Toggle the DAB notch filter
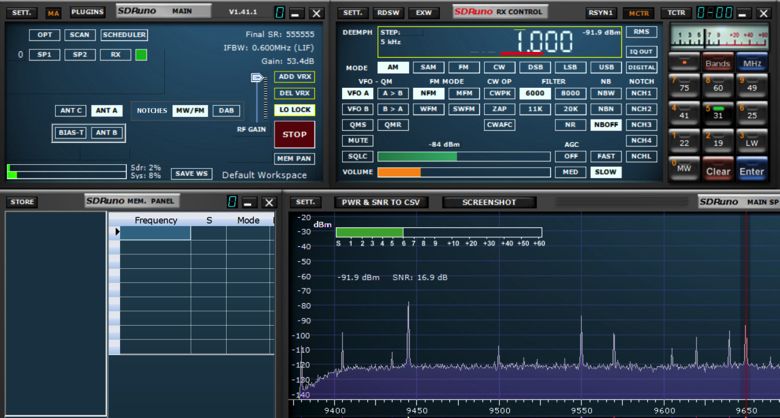The width and height of the screenshot is (780, 418). pyautogui.click(x=226, y=110)
